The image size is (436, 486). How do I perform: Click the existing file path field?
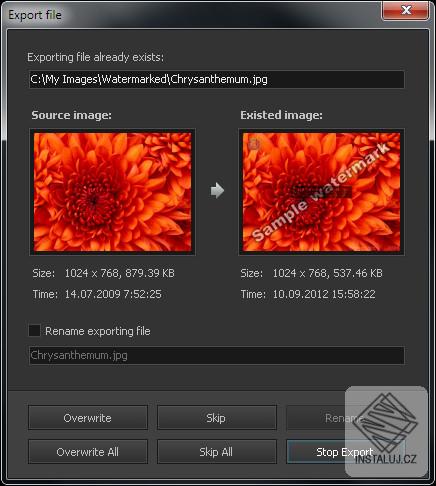217,79
